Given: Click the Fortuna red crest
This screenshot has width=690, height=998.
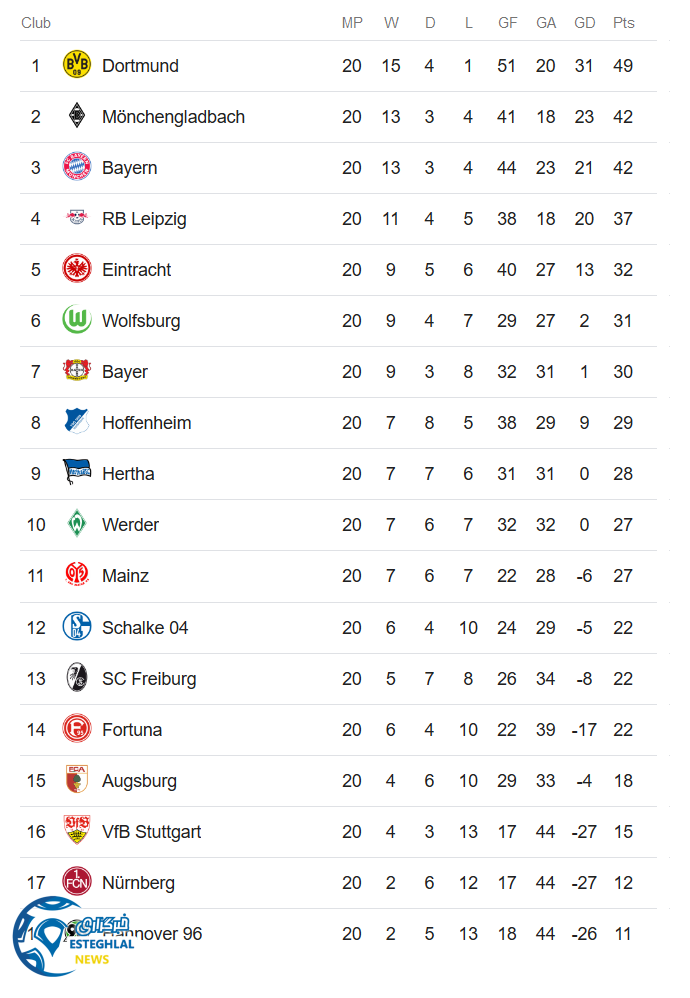Looking at the screenshot, I should click(77, 730).
